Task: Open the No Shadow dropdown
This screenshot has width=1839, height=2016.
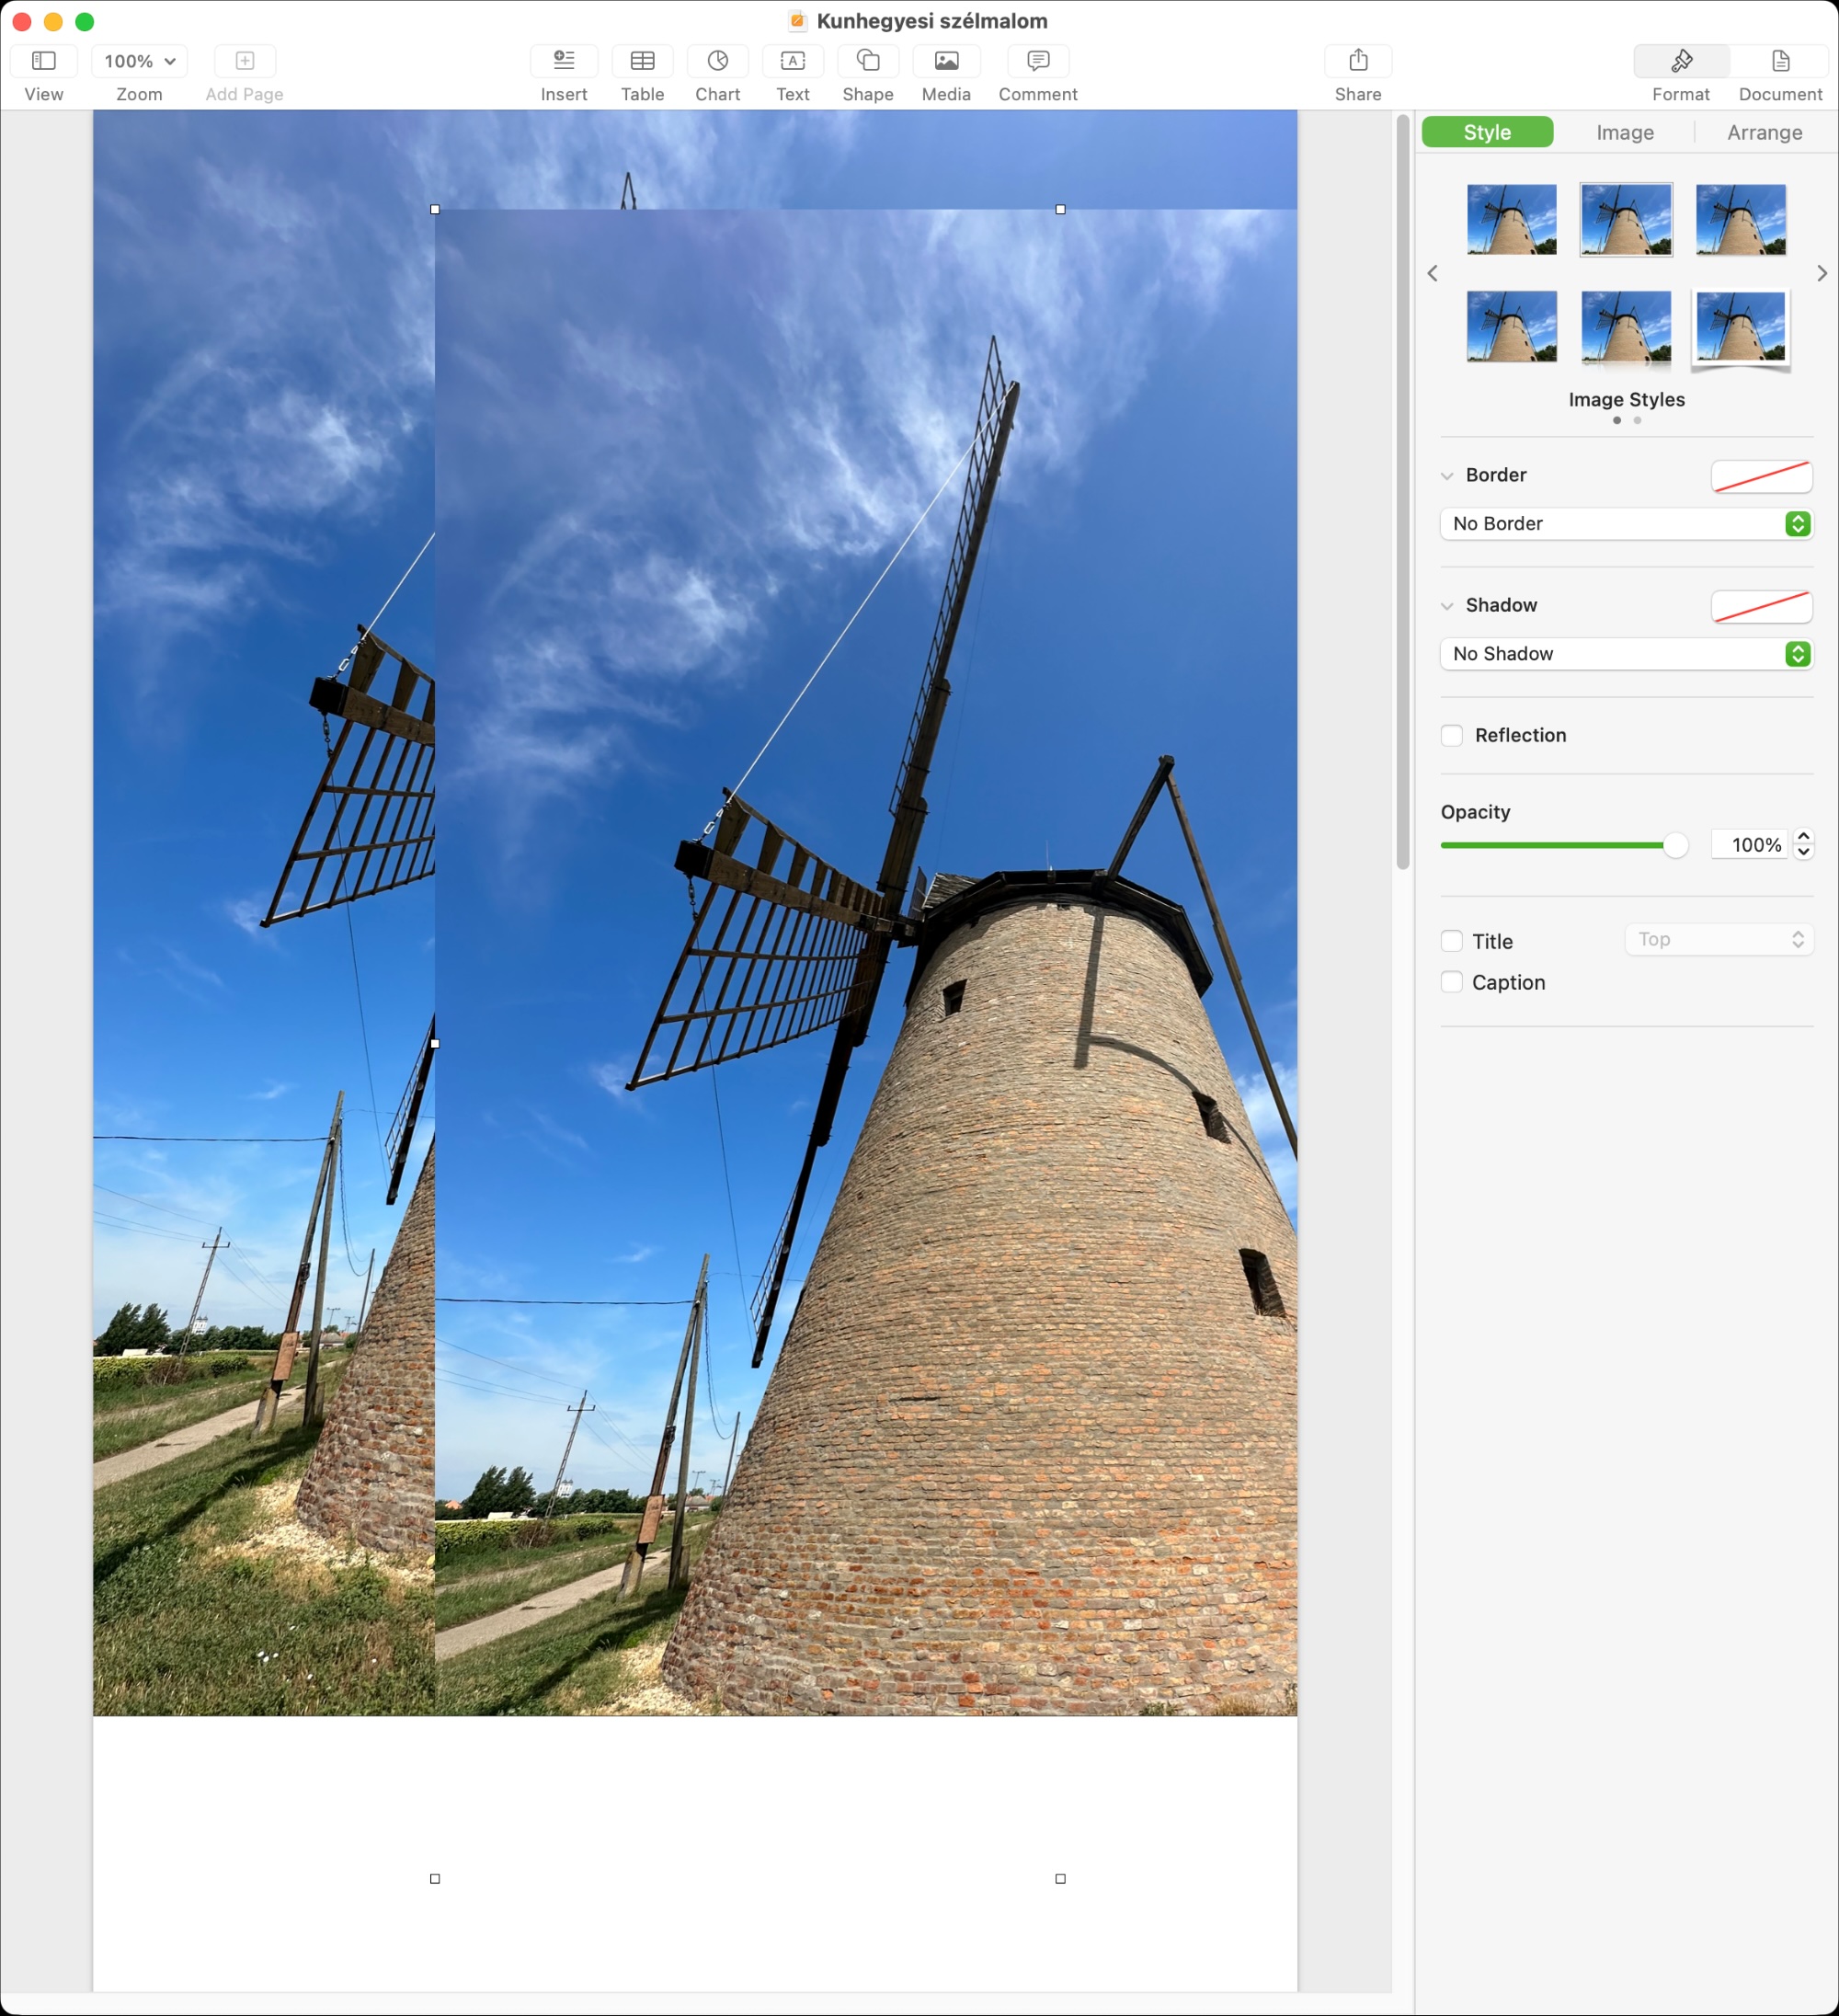Action: (1625, 653)
